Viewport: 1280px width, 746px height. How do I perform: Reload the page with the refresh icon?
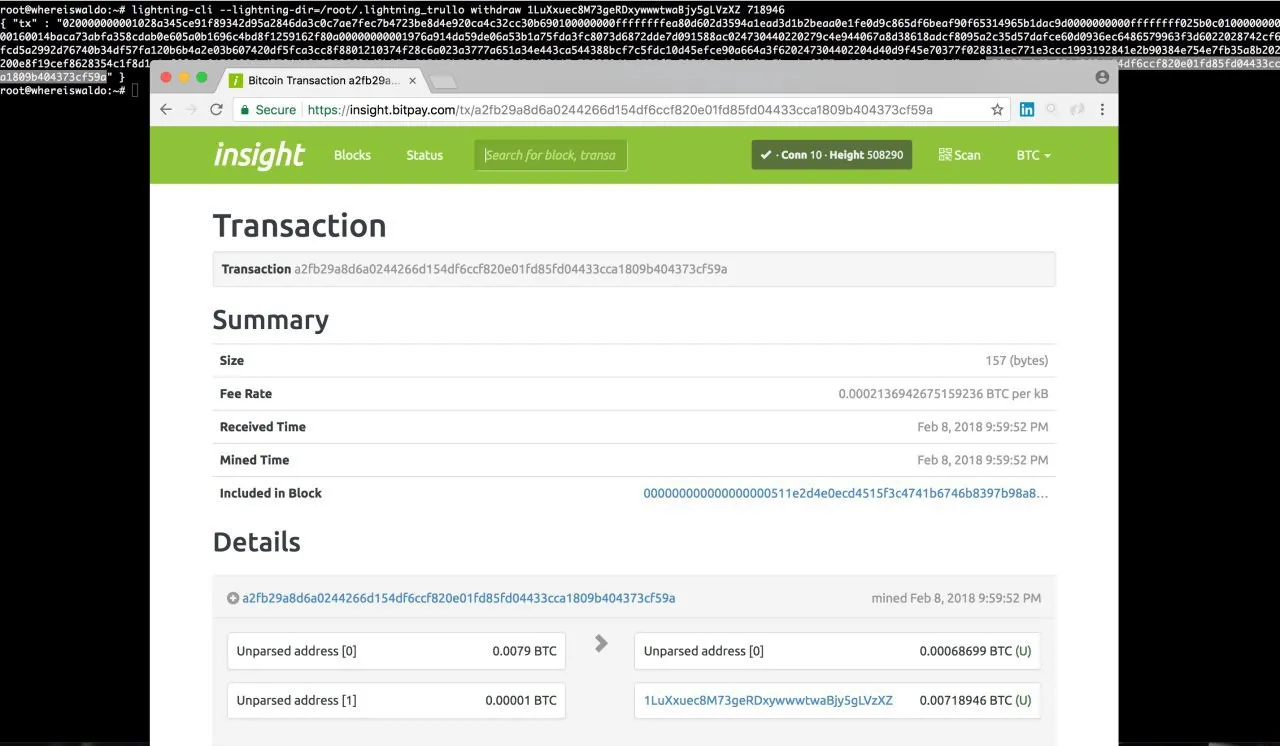point(216,110)
